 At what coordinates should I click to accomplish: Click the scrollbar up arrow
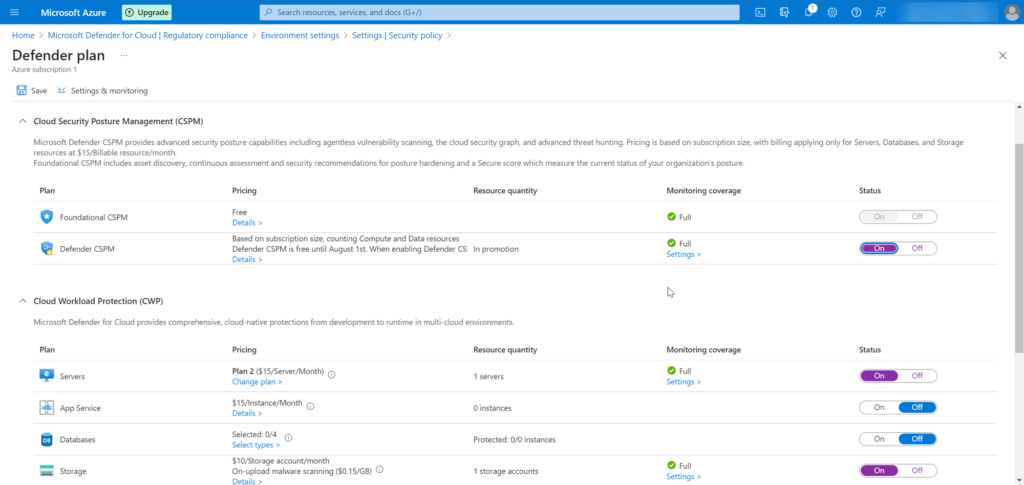(x=1018, y=106)
